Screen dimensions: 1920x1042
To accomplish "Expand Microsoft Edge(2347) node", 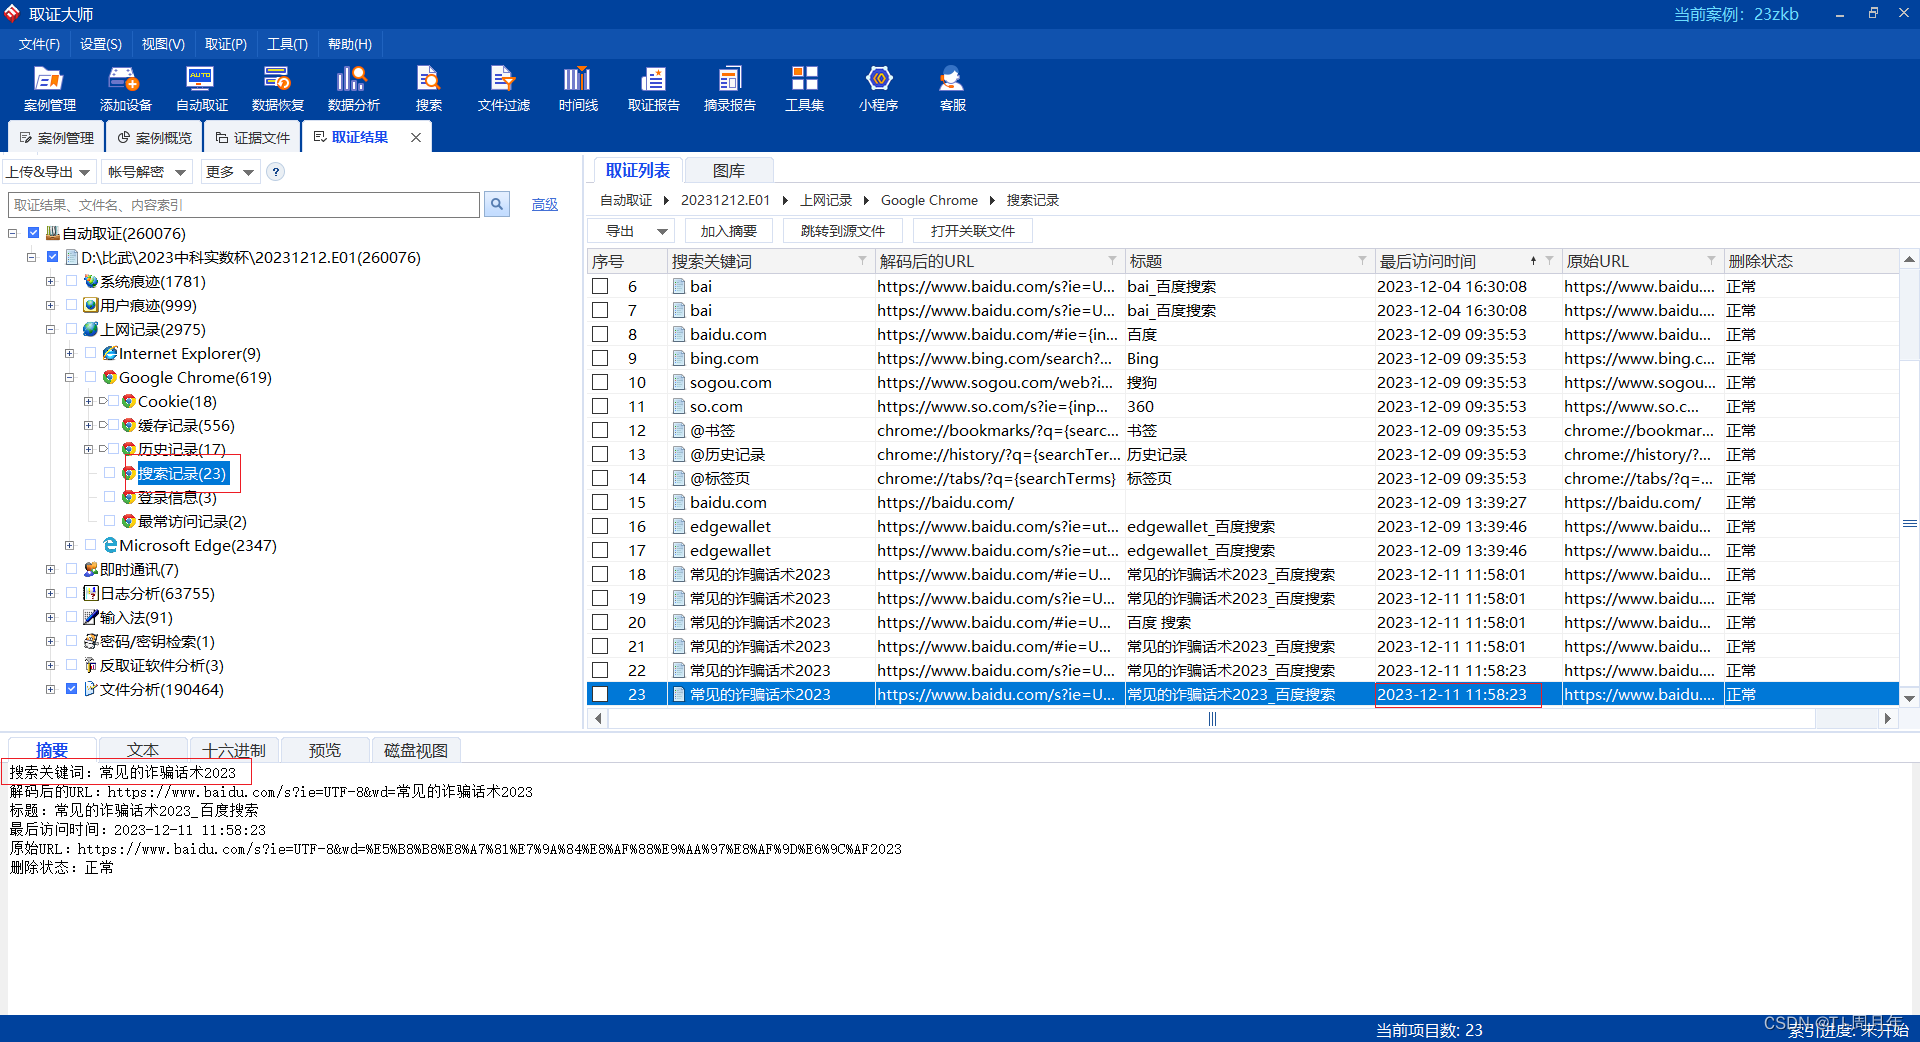I will pos(69,546).
